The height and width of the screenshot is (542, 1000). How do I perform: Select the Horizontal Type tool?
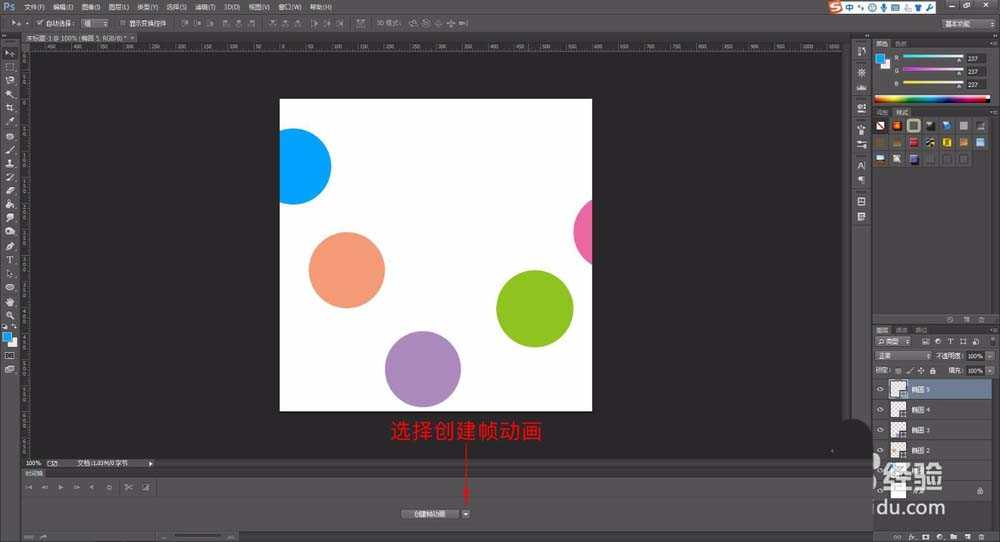tap(10, 260)
